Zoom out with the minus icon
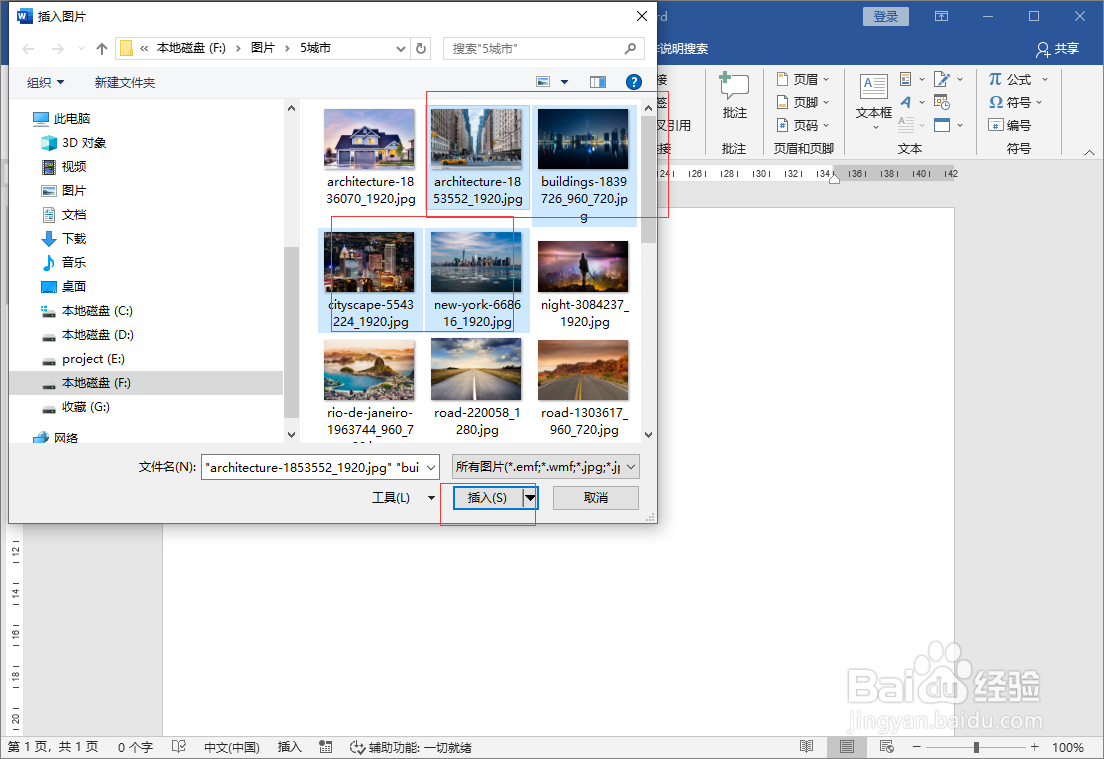The height and width of the screenshot is (759, 1104). tap(916, 747)
